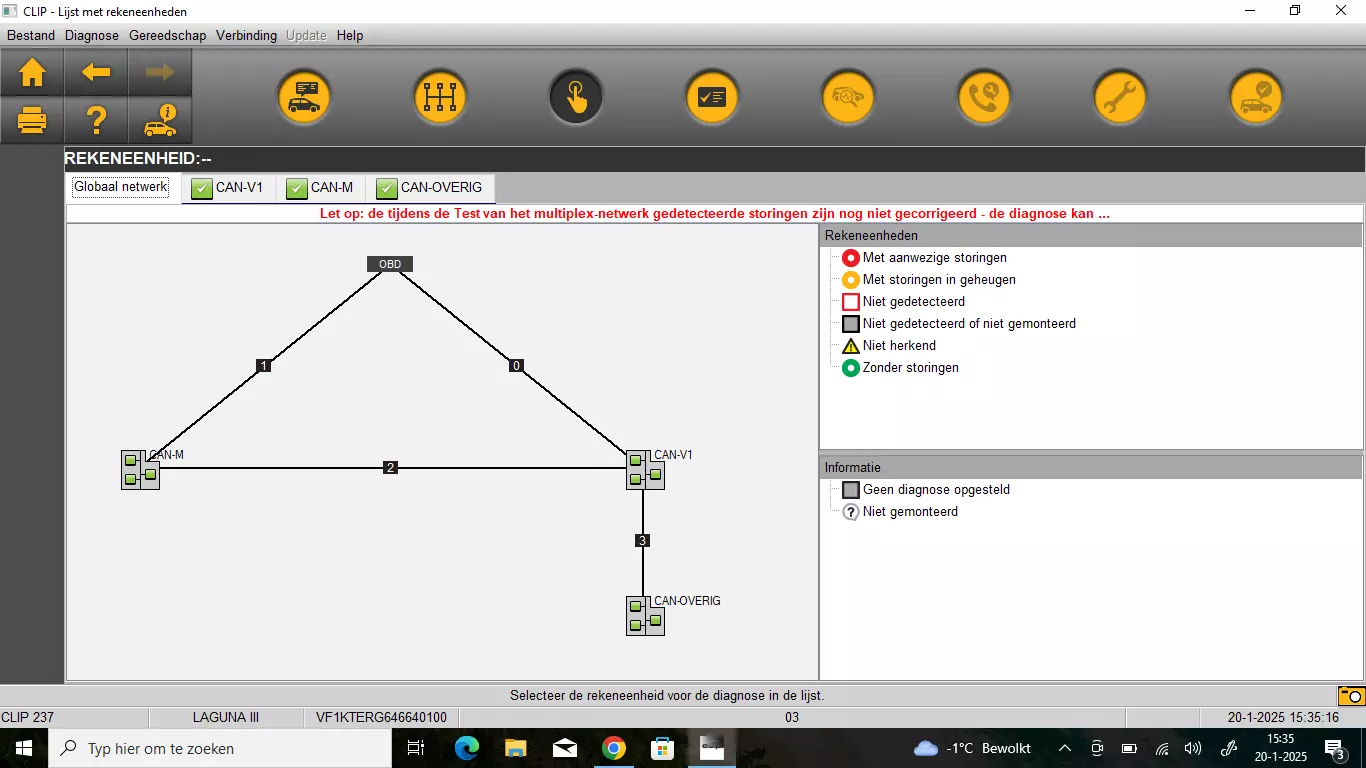Select the Globaal netwerk tab
The width and height of the screenshot is (1366, 768).
[x=121, y=187]
